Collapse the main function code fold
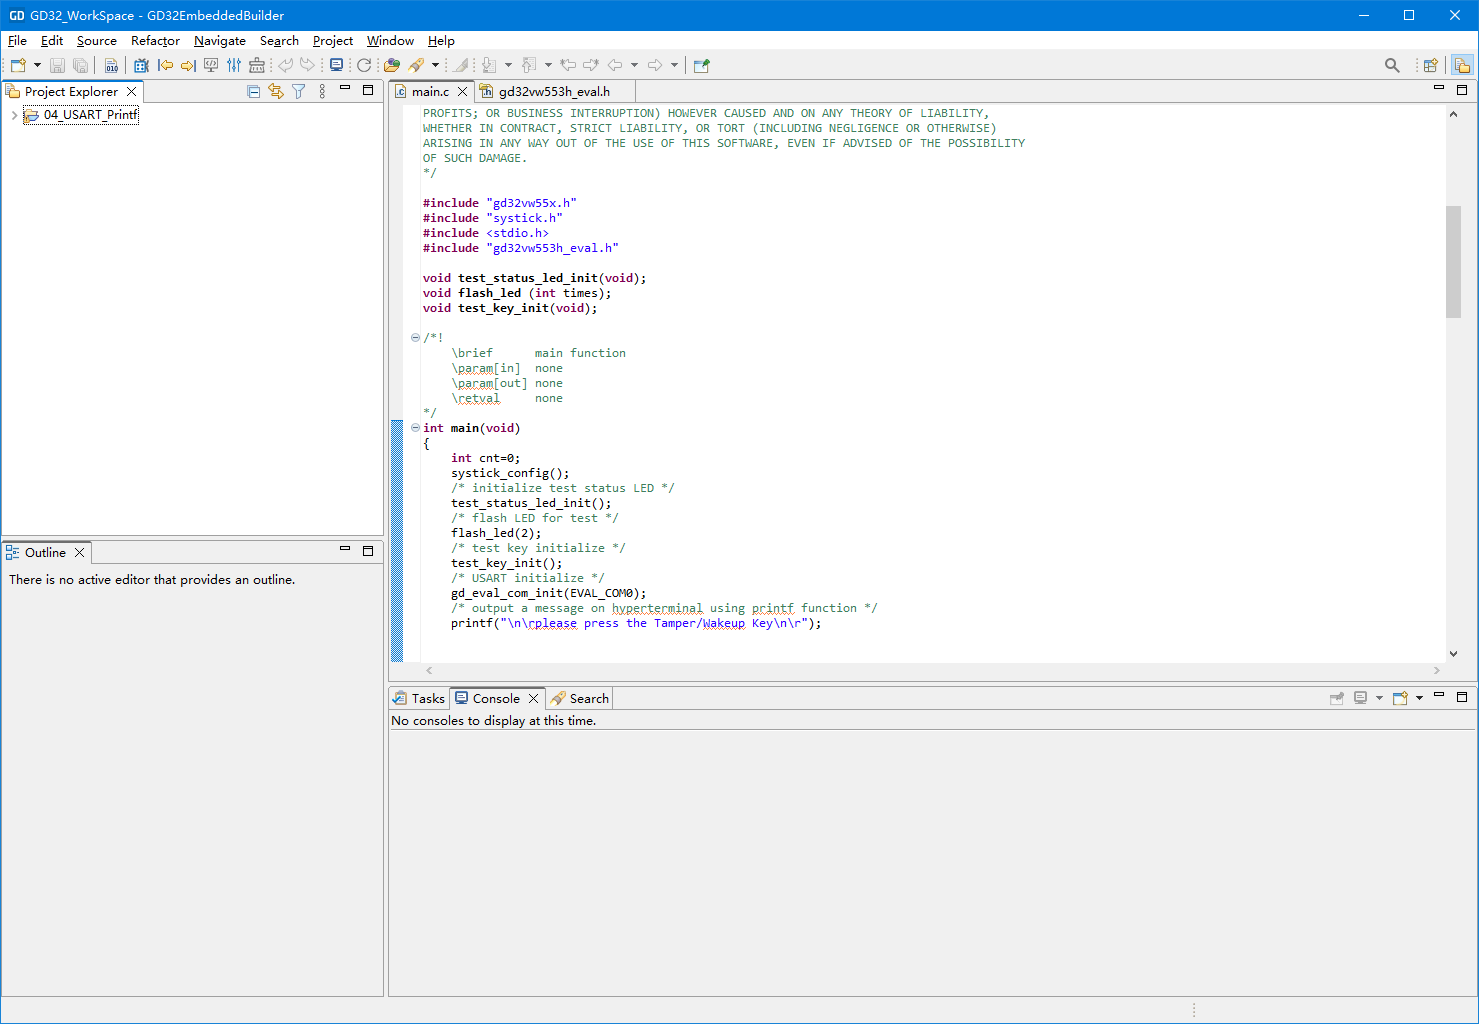This screenshot has width=1479, height=1024. pyautogui.click(x=415, y=428)
